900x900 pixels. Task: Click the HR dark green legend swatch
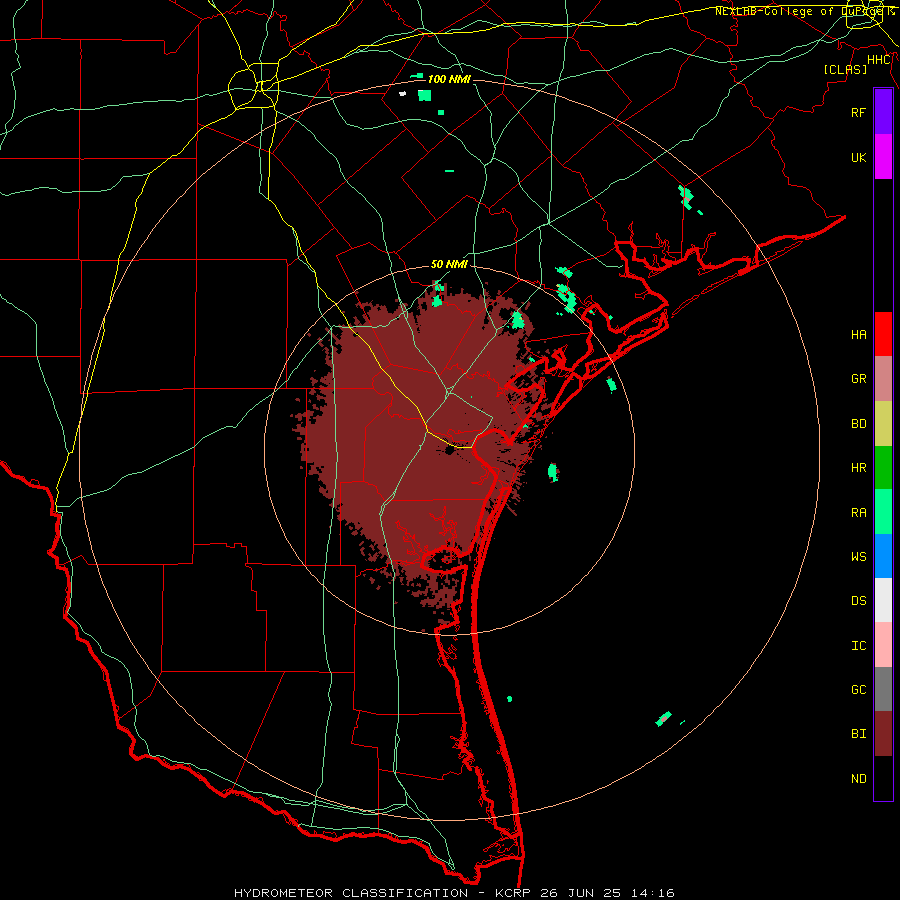(x=883, y=468)
